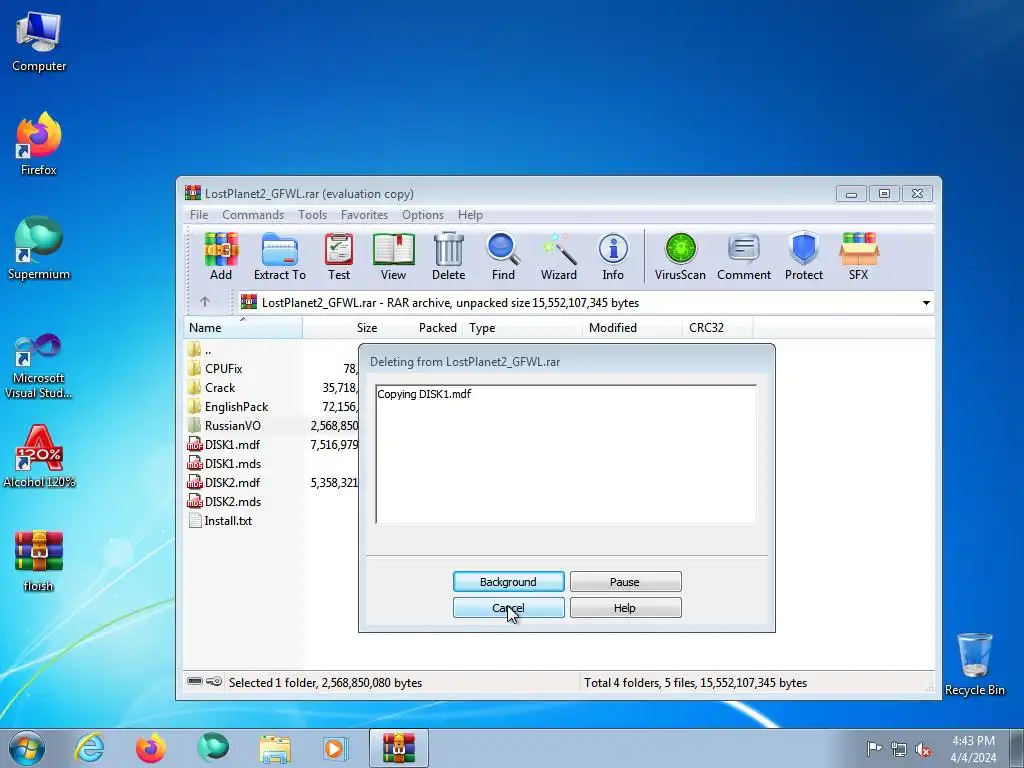Open the View toolbar button
The width and height of the screenshot is (1024, 768).
tap(393, 256)
